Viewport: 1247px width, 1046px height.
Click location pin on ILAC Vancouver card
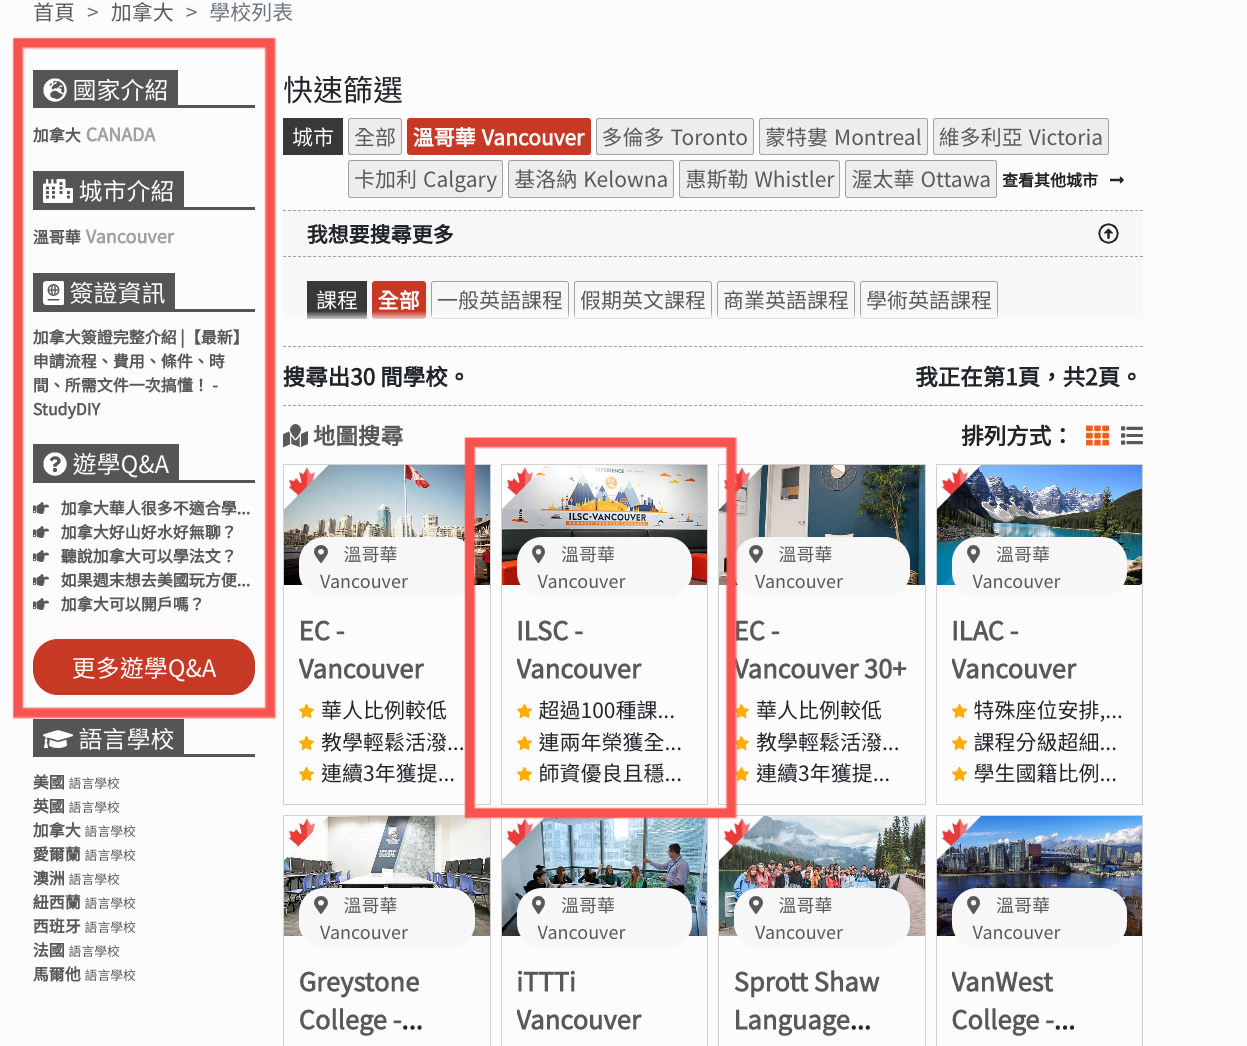[973, 554]
